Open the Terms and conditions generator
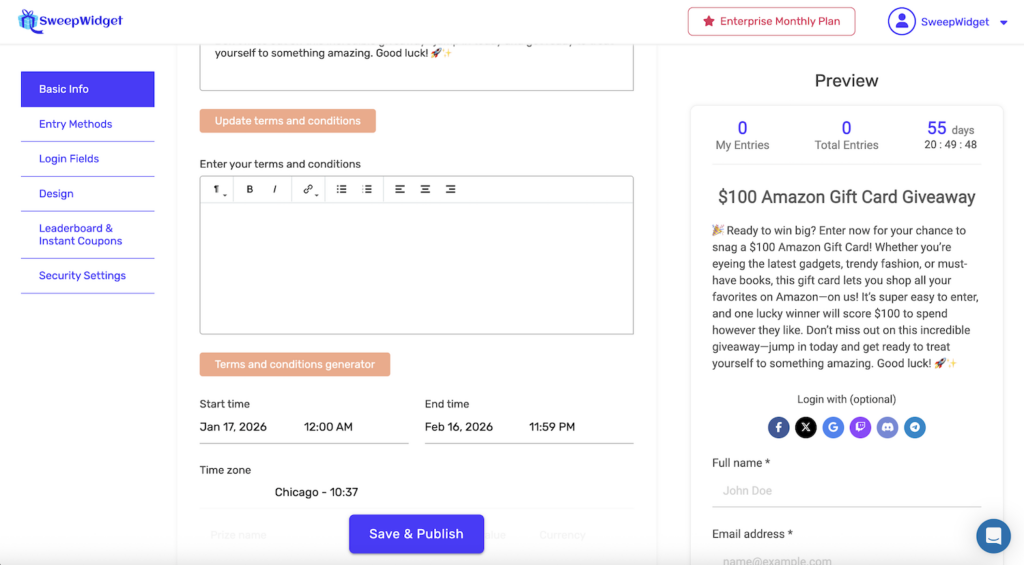 pos(294,364)
